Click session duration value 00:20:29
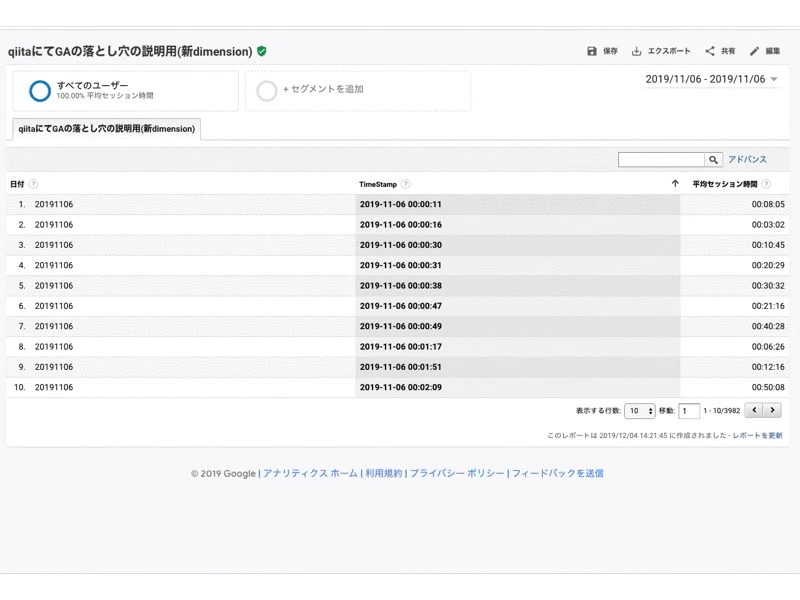 pos(768,265)
